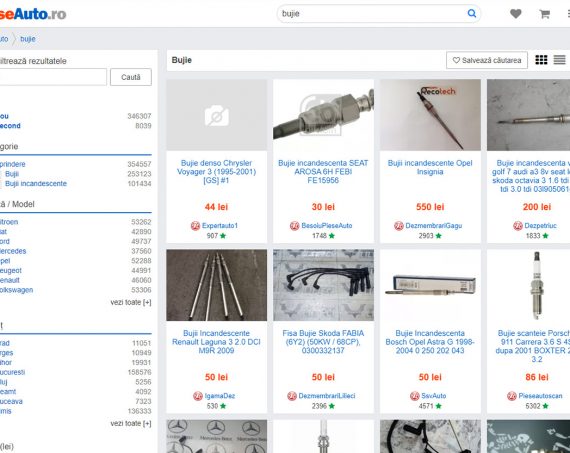Open Opel Insignia glow plugs photo
This screenshot has height=453, width=570.
(430, 115)
